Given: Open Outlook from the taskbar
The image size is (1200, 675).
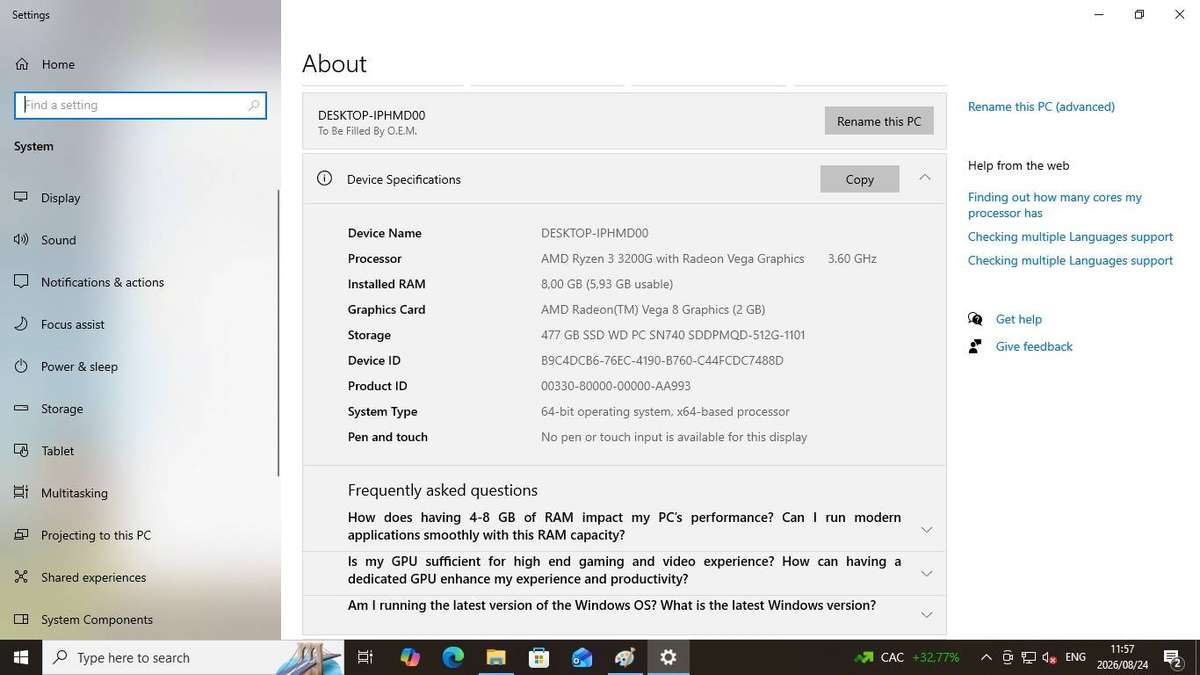Looking at the screenshot, I should tap(582, 657).
